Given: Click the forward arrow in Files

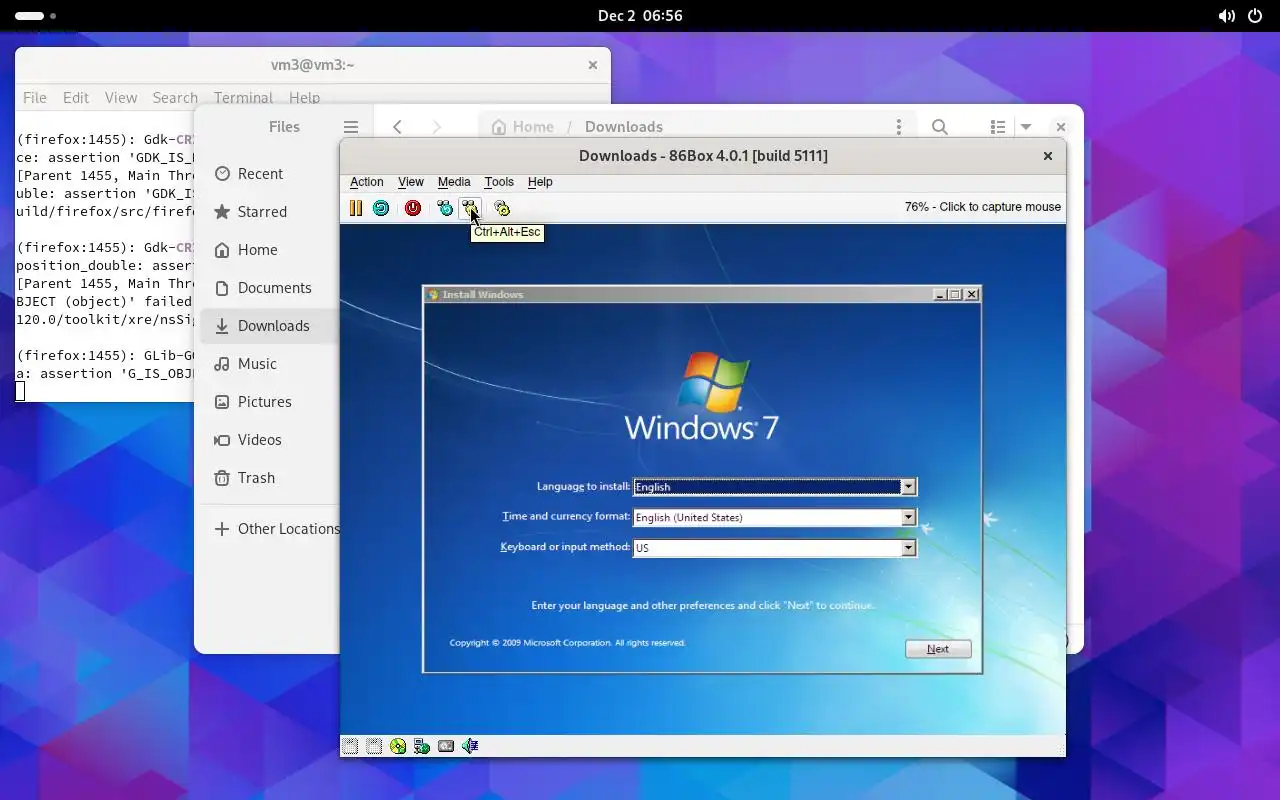Looking at the screenshot, I should click(x=436, y=127).
